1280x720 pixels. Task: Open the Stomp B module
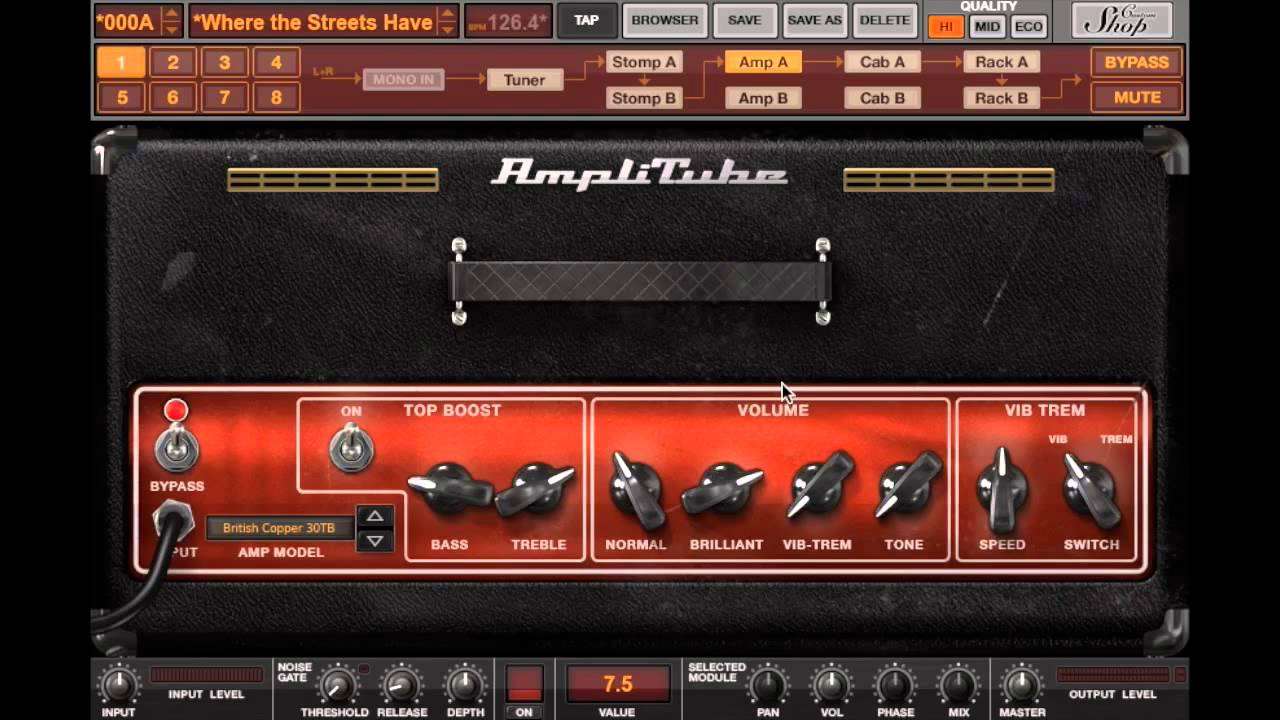pos(644,98)
